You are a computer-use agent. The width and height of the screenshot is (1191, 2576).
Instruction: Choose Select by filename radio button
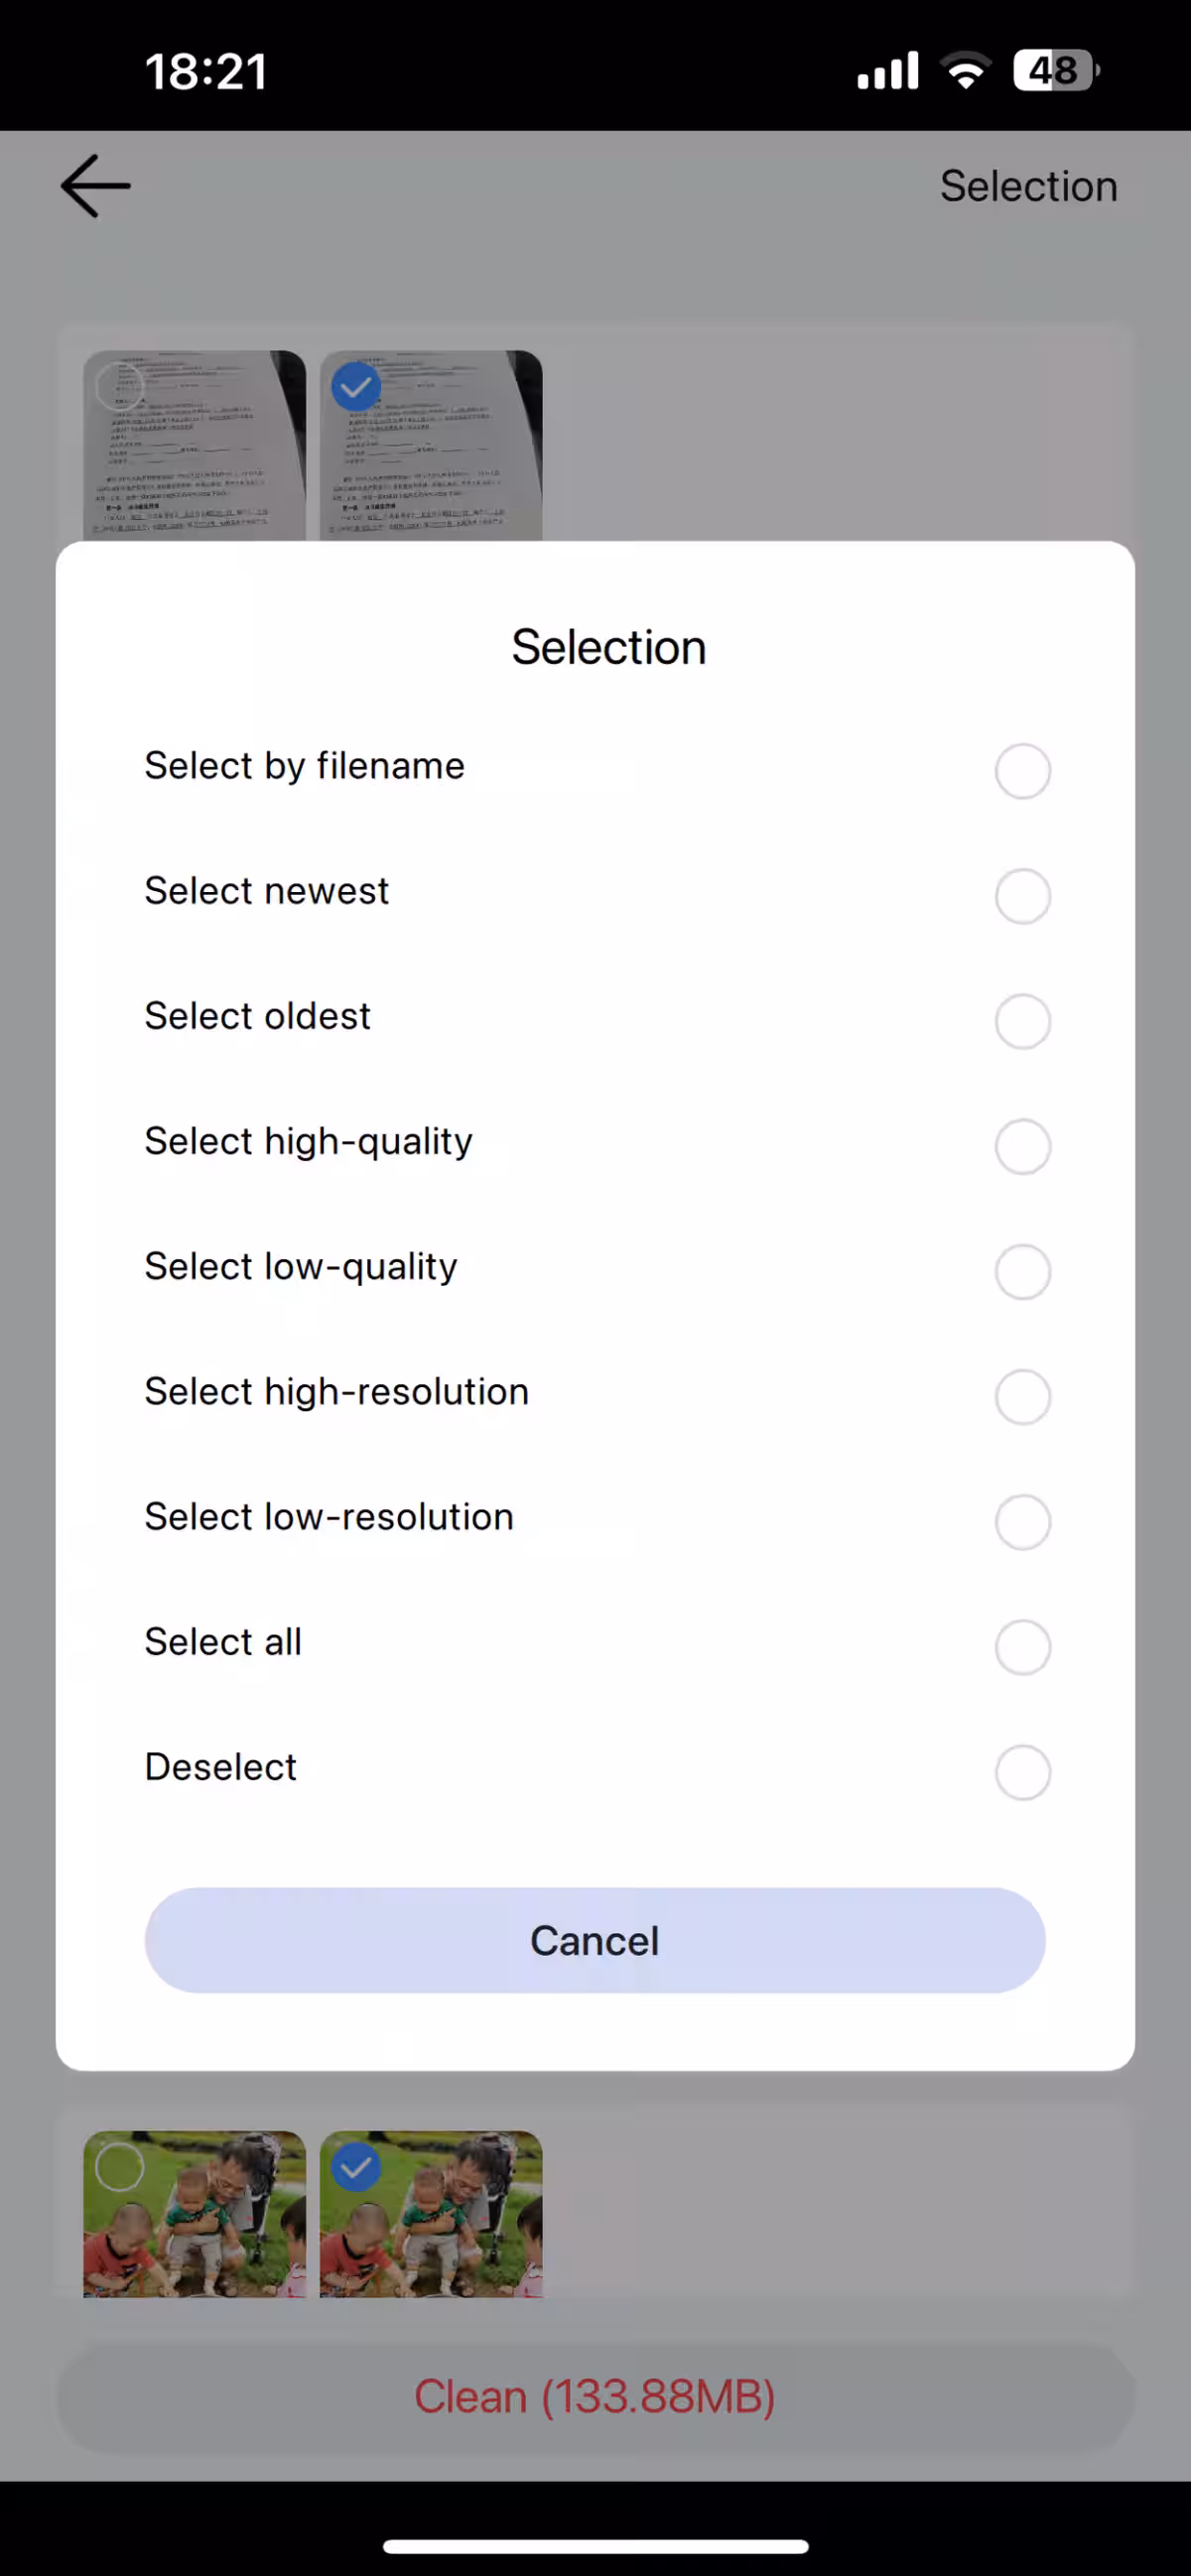click(x=1022, y=771)
